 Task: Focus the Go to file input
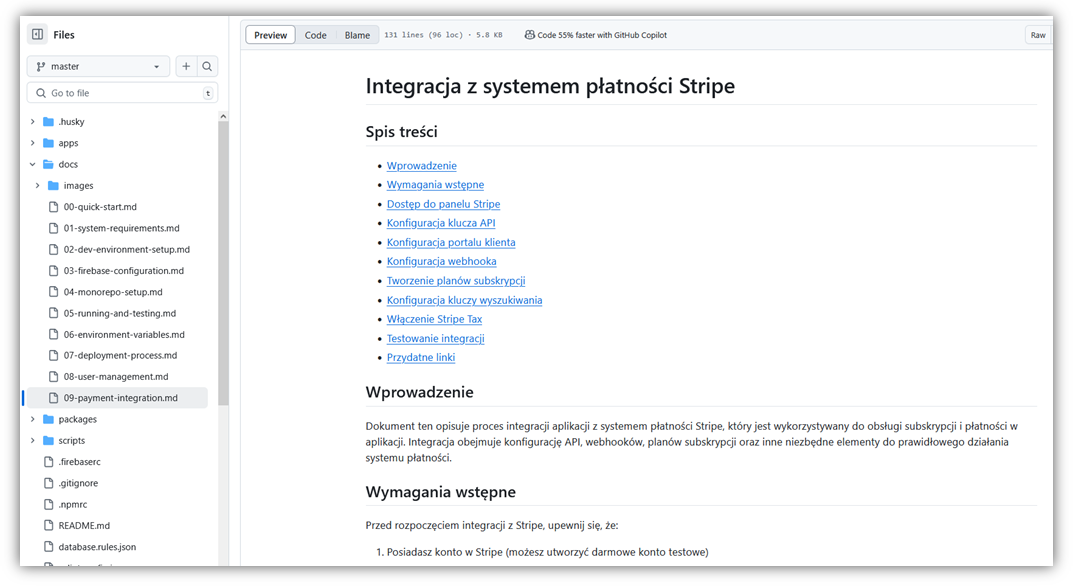[x=122, y=93]
